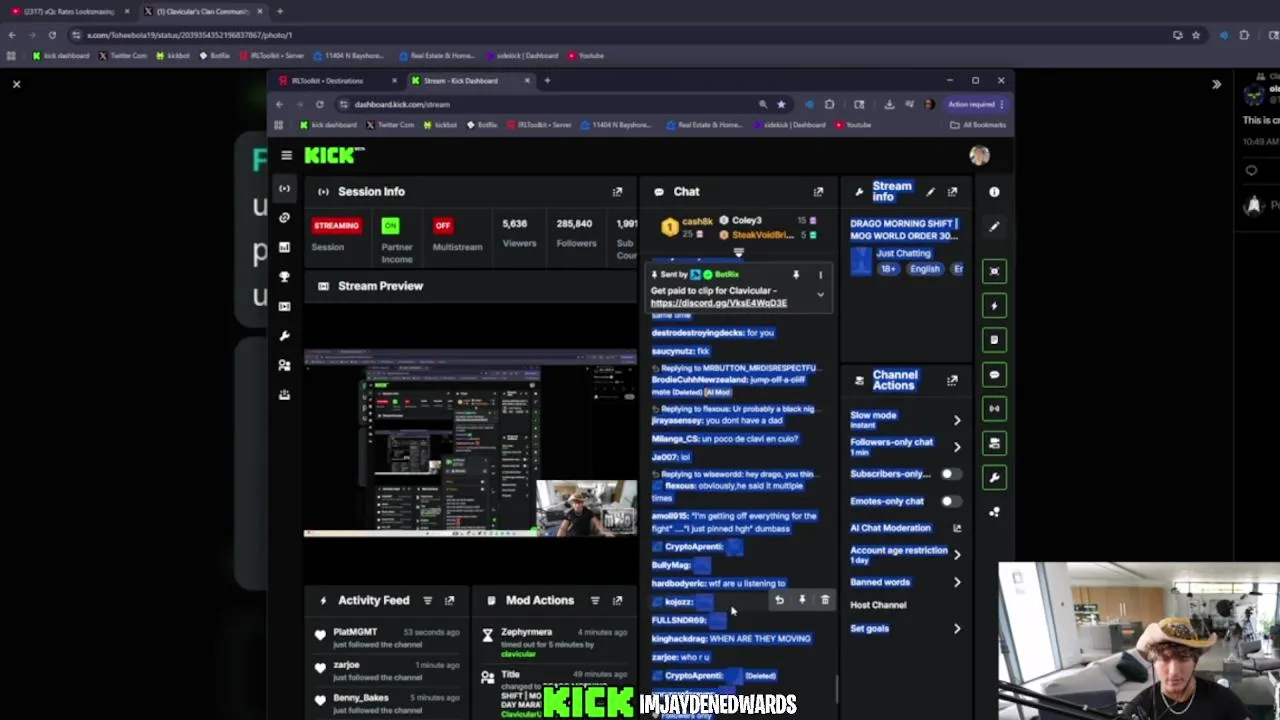Reload the inner browser page

pyautogui.click(x=320, y=104)
